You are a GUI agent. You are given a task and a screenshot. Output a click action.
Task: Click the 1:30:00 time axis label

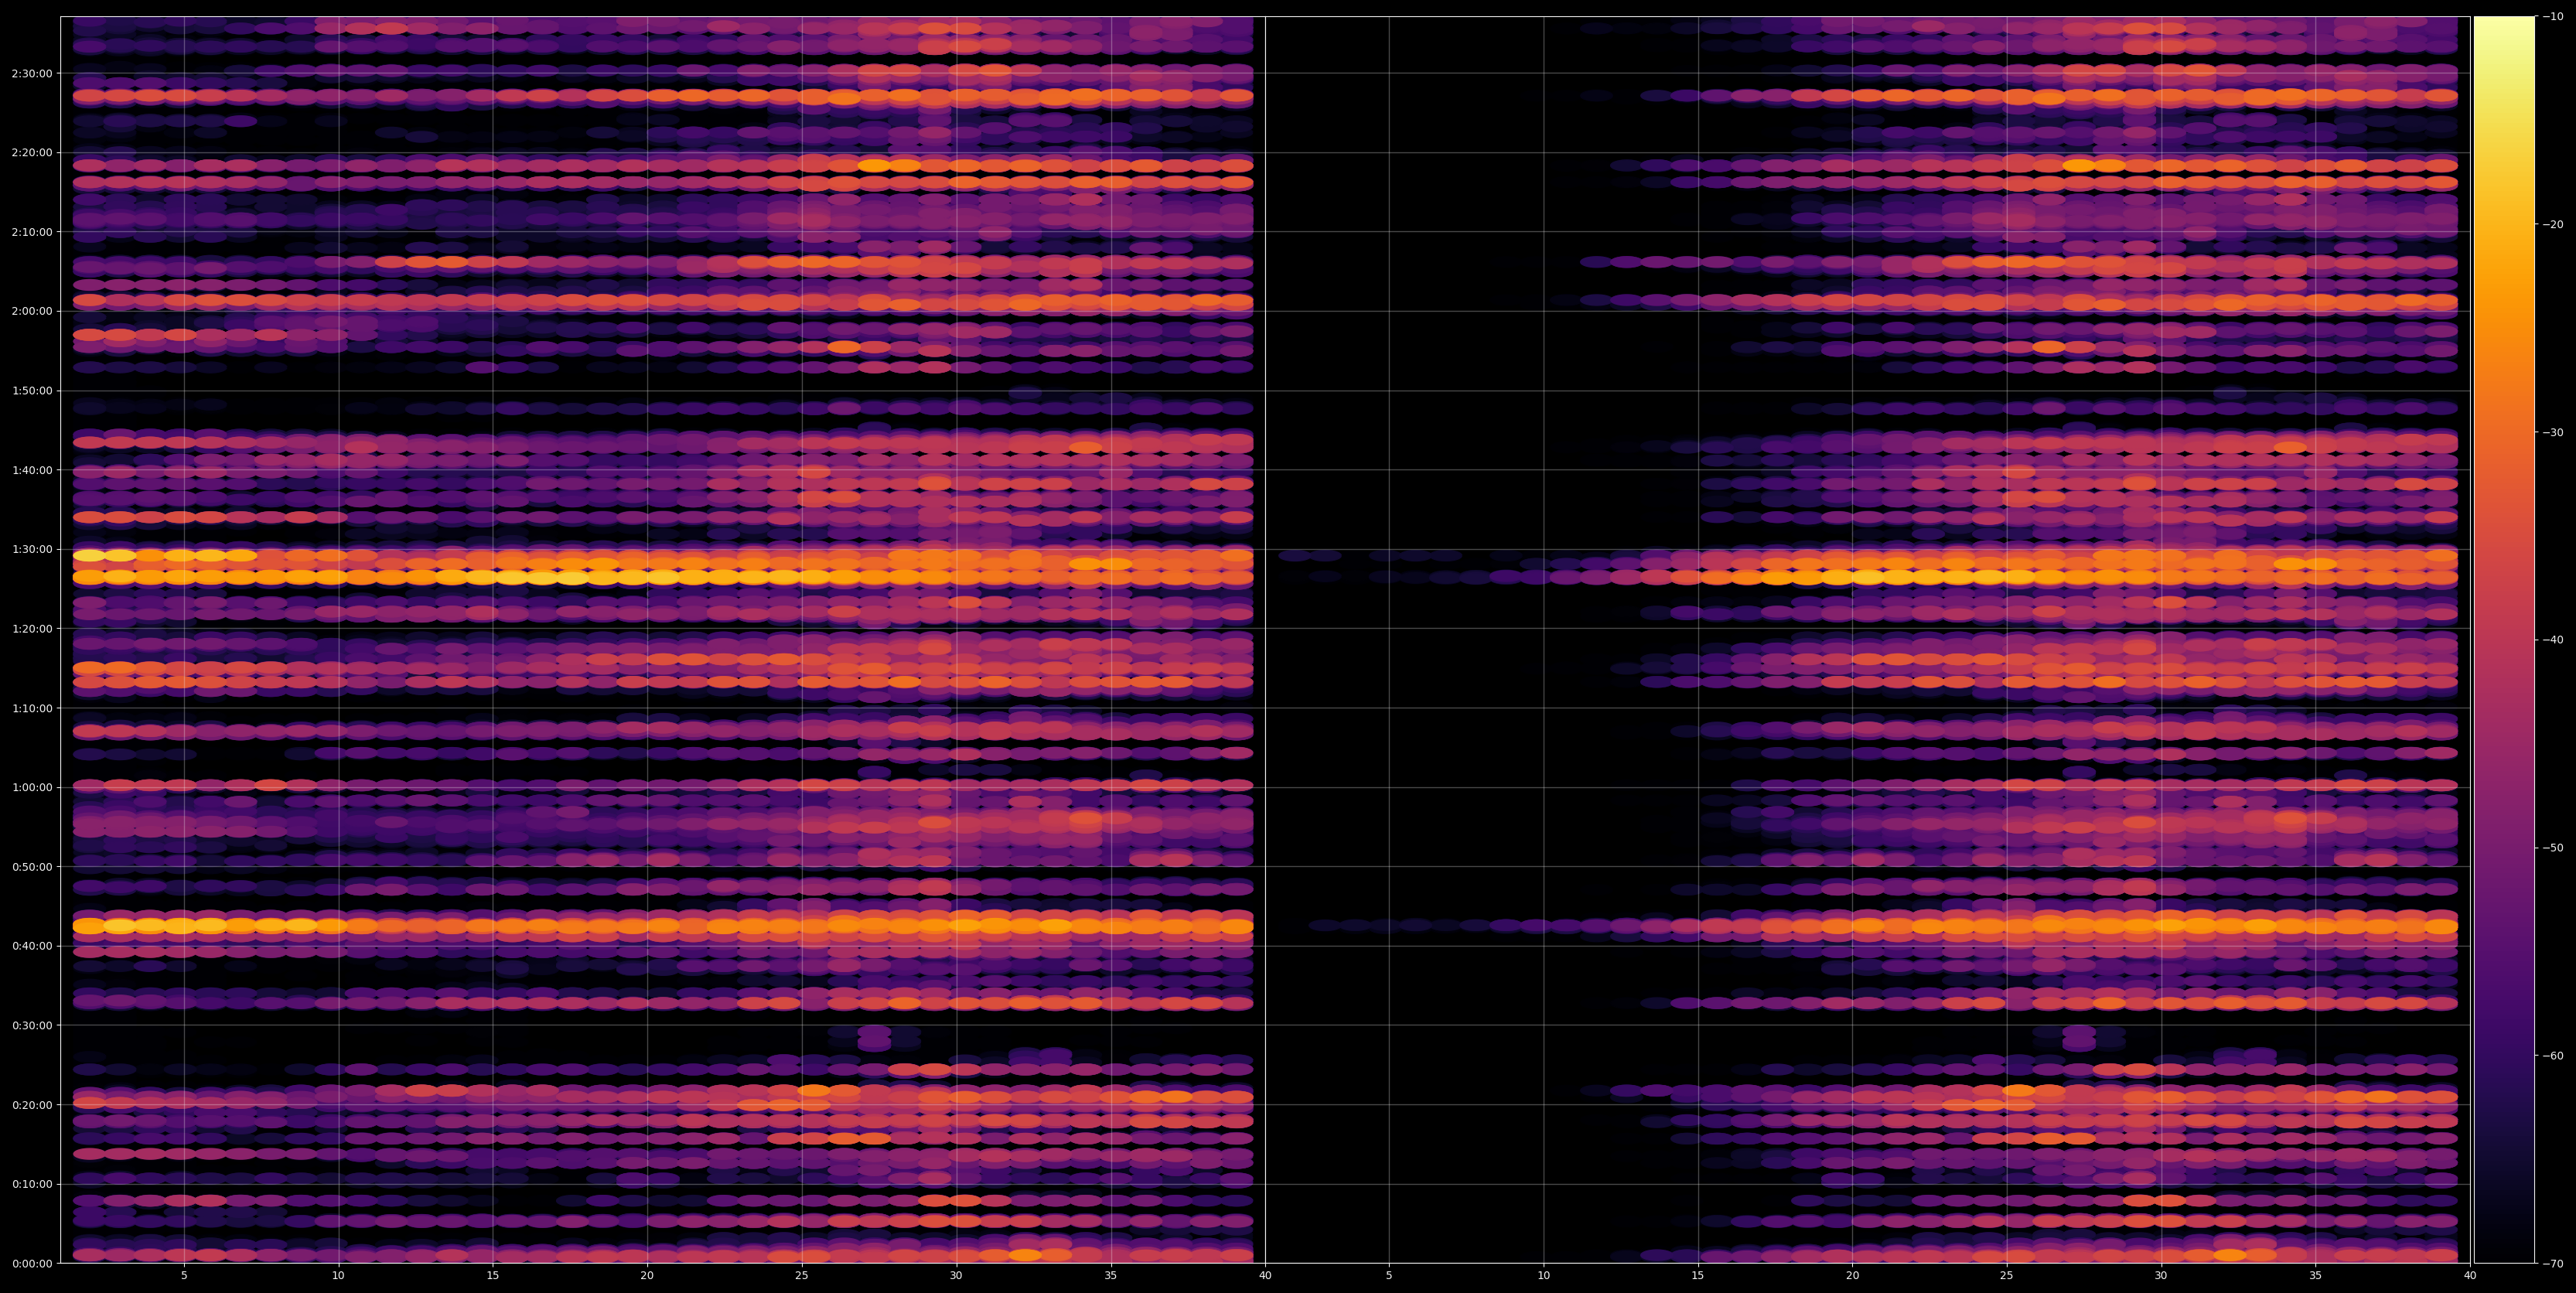(32, 549)
